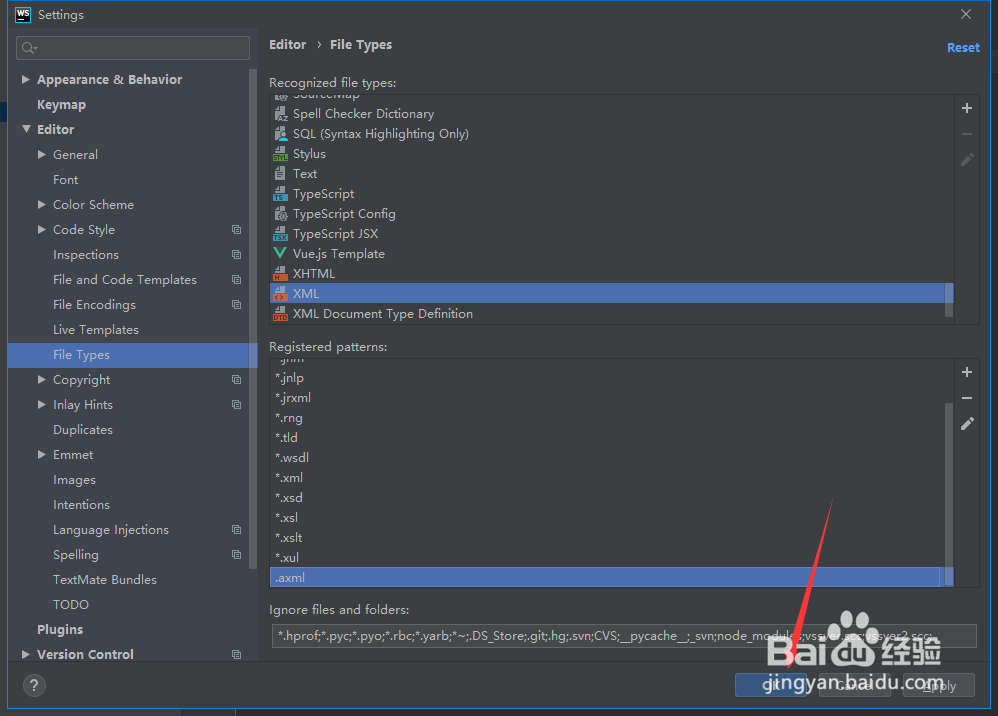Click the pencil to edit the XML file type
998x716 pixels.
coord(966,159)
